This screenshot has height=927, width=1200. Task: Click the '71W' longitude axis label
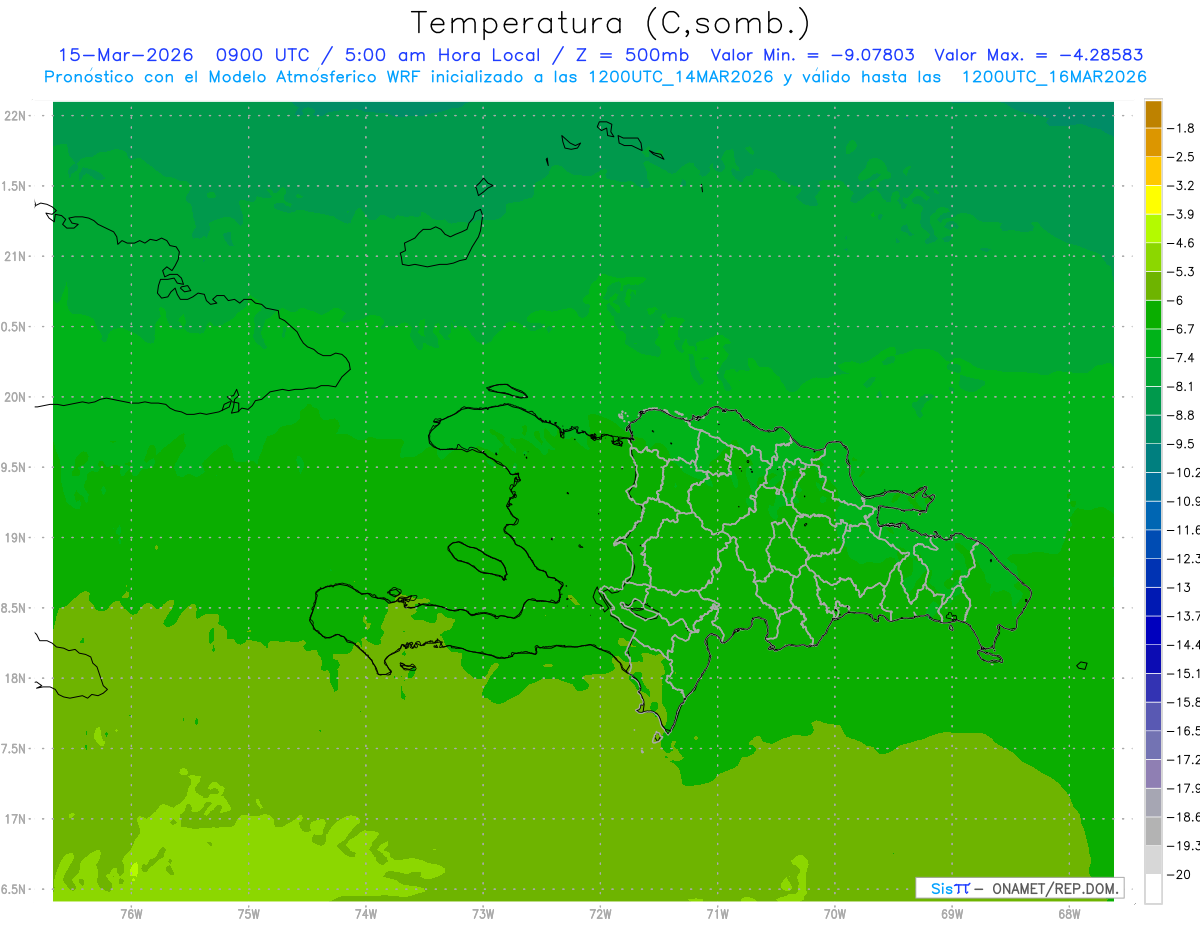click(717, 913)
